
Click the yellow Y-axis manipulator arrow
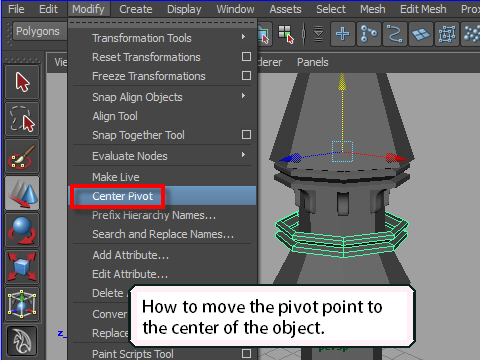click(x=342, y=82)
